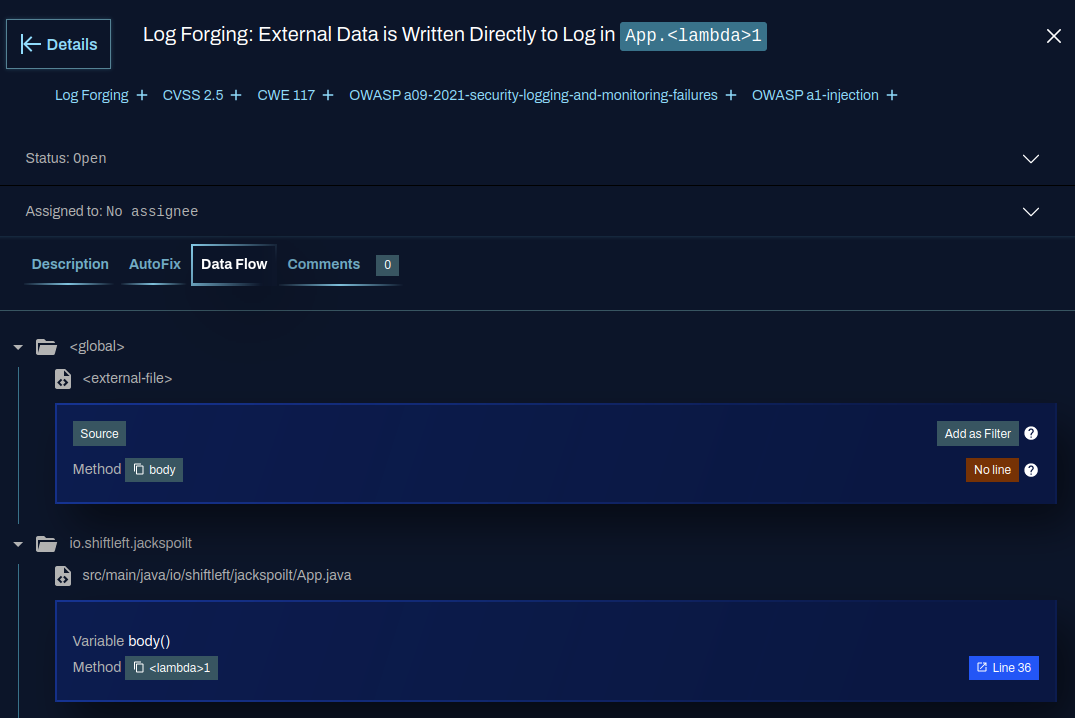Click the plus icon beside CWE 117
This screenshot has height=718, width=1075.
(328, 96)
